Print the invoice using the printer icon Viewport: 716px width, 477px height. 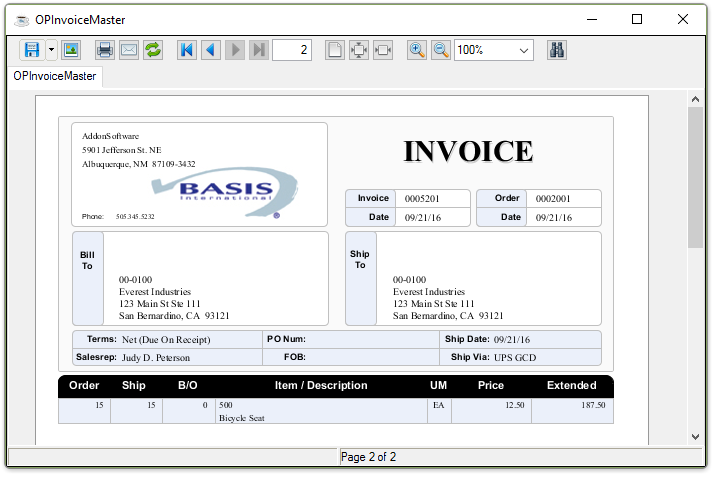(x=105, y=50)
